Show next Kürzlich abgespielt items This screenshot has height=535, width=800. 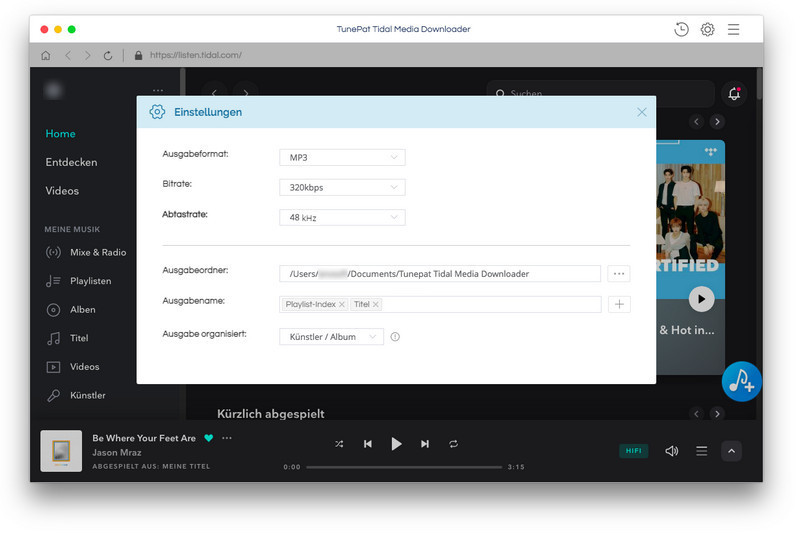tap(717, 414)
